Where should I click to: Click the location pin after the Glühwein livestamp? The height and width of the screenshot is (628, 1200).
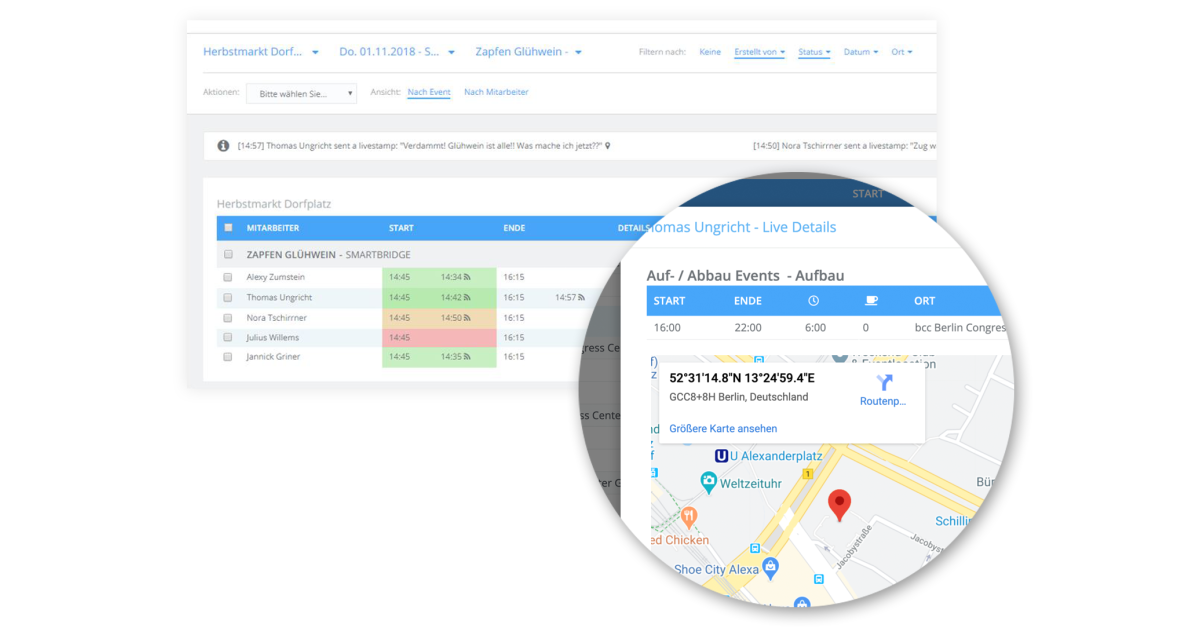pyautogui.click(x=608, y=146)
